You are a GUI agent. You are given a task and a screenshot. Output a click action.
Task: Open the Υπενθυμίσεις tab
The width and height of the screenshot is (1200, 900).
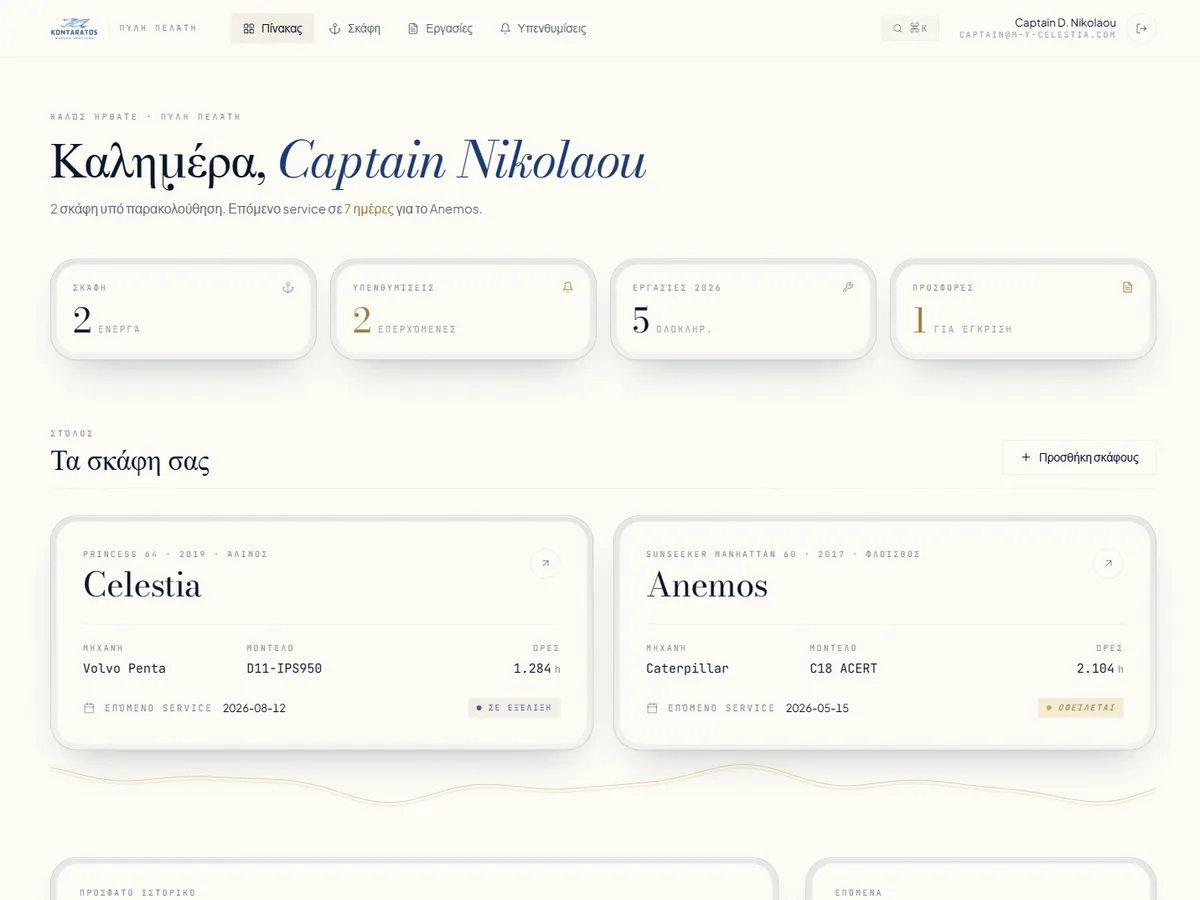coord(543,28)
